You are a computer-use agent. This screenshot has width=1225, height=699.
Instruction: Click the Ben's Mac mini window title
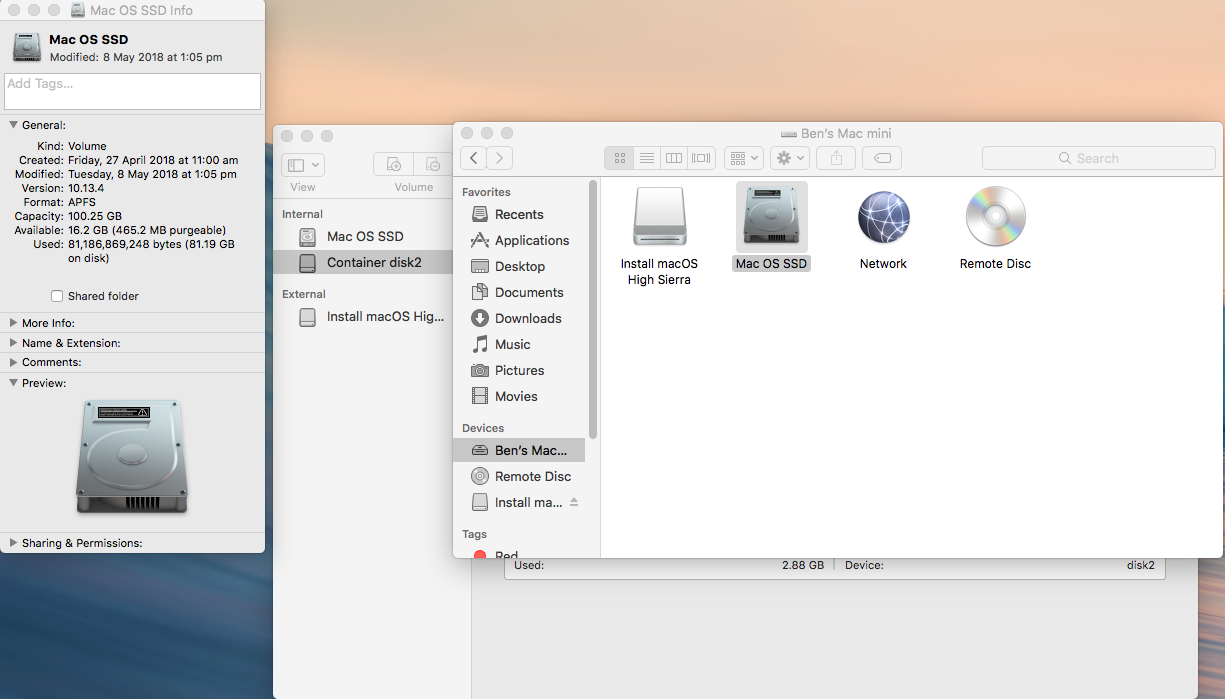pyautogui.click(x=846, y=133)
